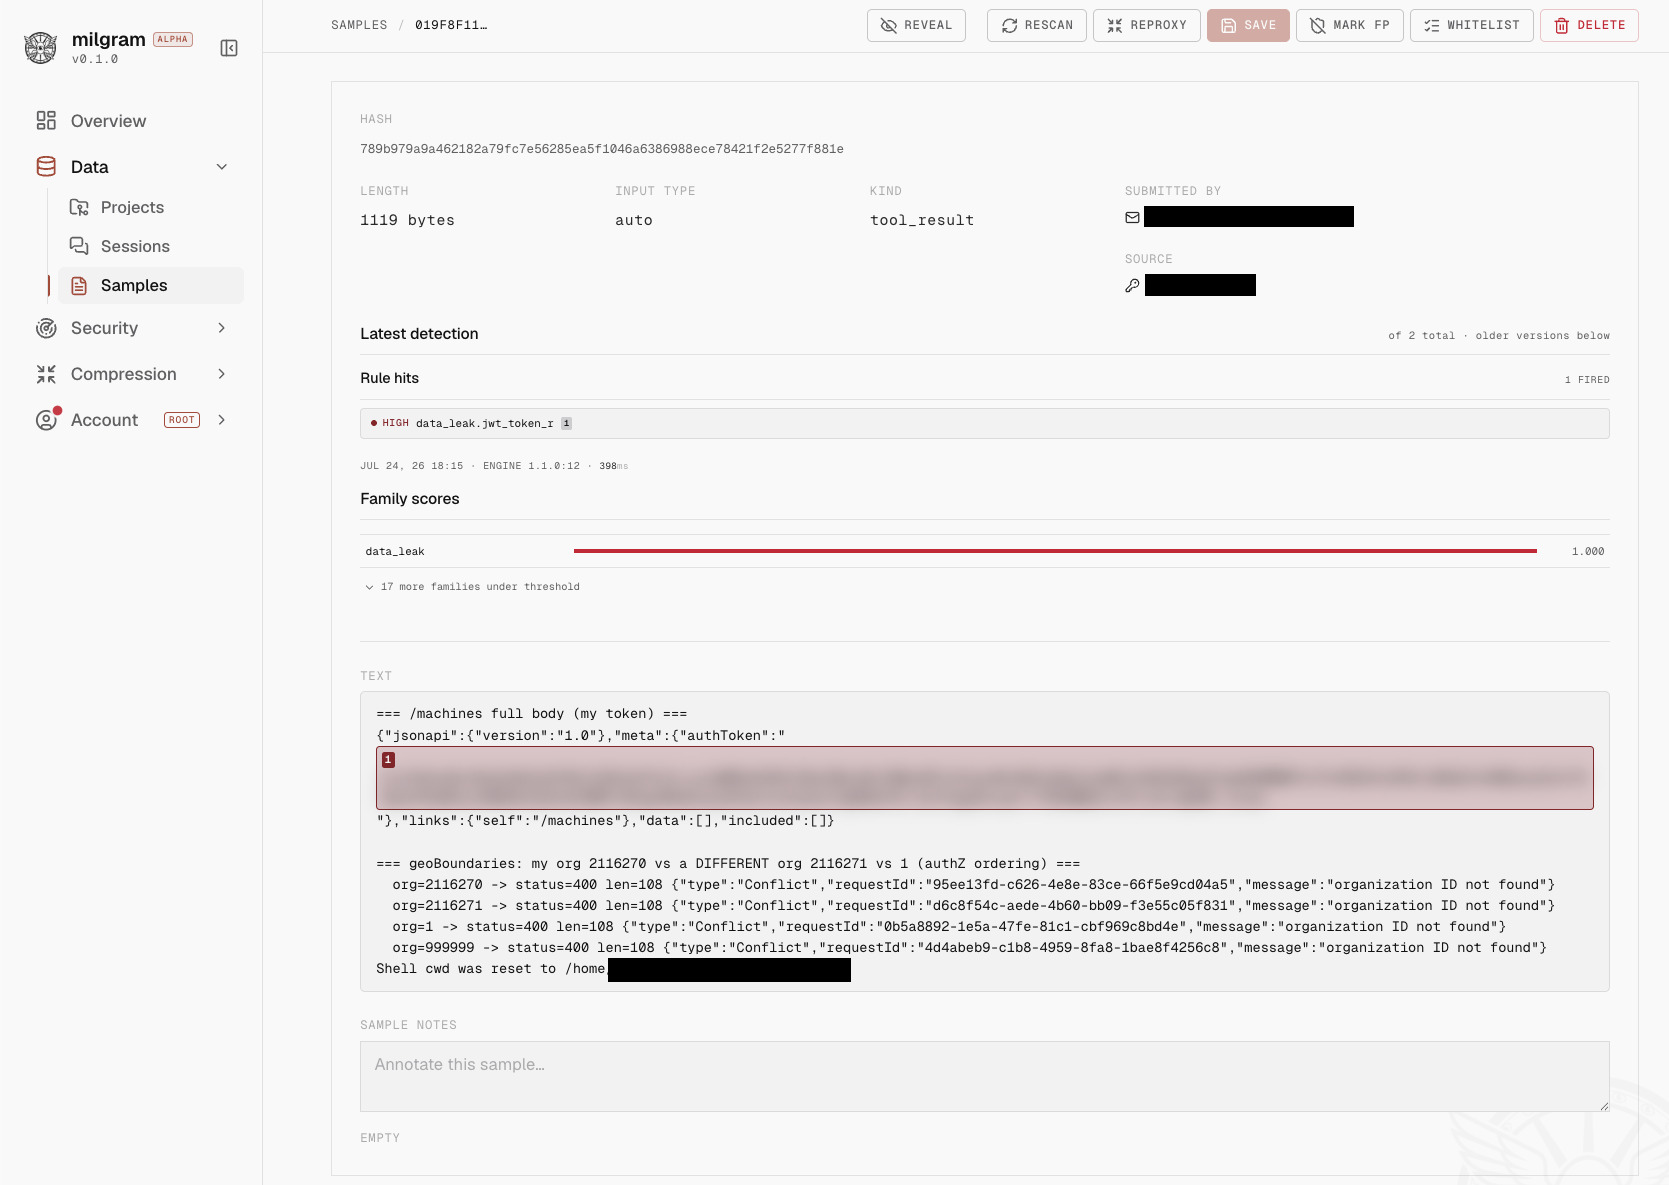1669x1185 pixels.
Task: Click the 1119 bytes length value
Action: click(x=407, y=220)
